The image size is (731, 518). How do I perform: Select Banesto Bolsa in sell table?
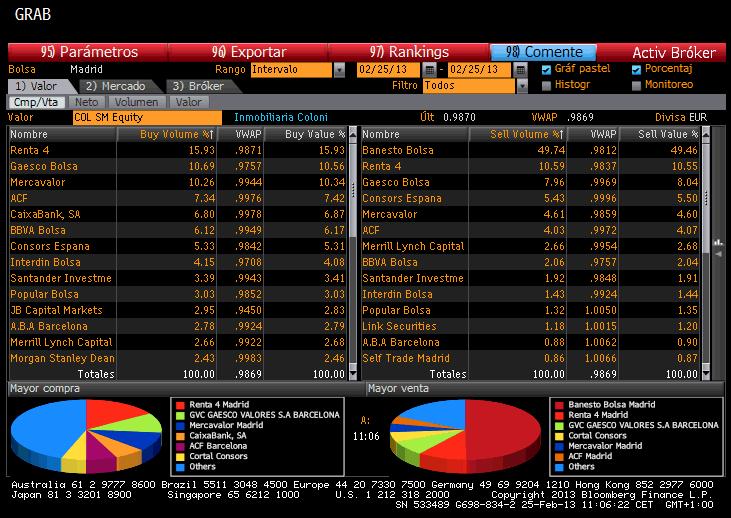[x=530, y=150]
